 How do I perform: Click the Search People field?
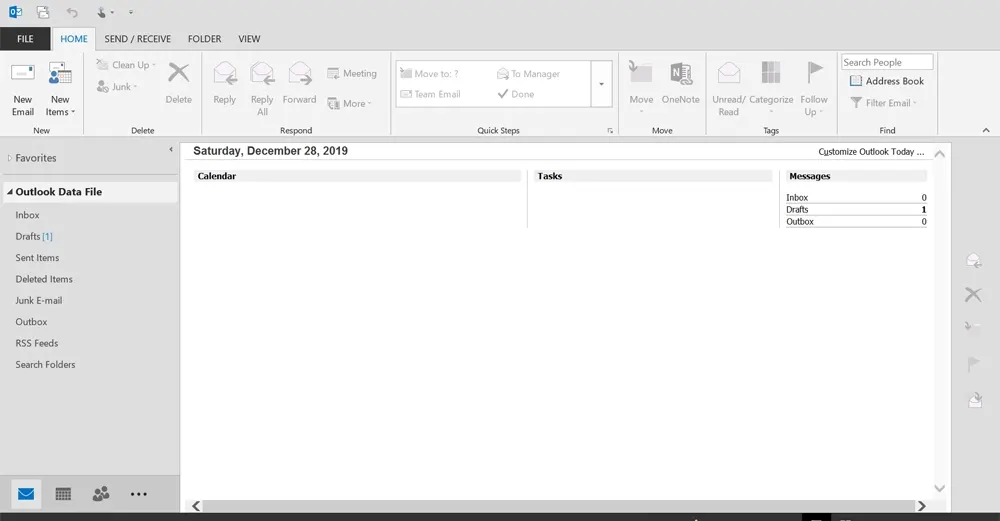[x=887, y=62]
